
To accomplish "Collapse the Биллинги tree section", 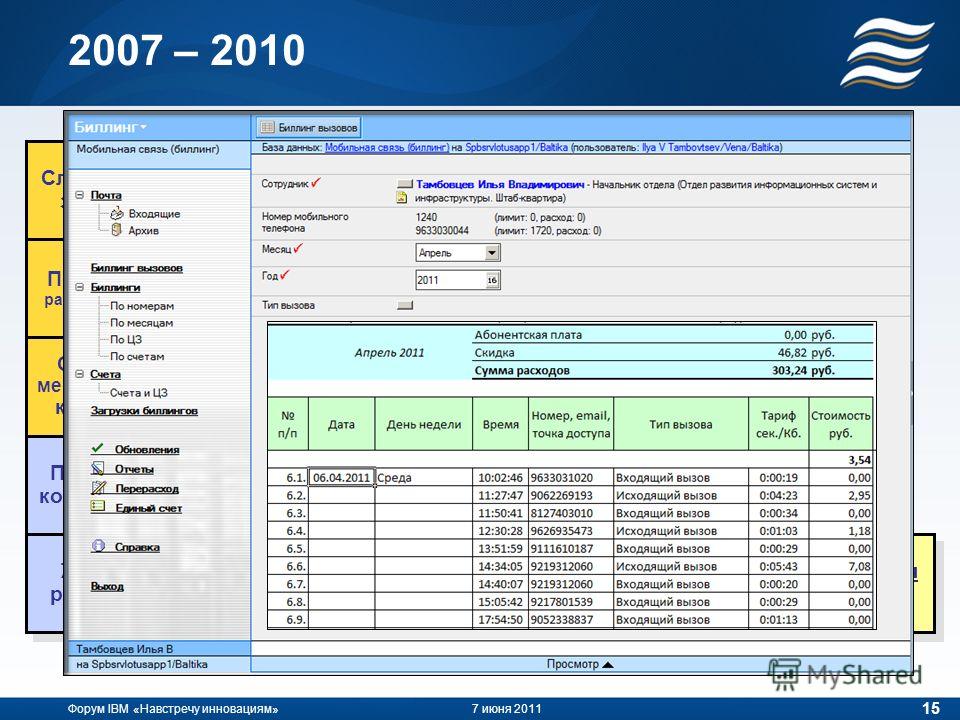I will pyautogui.click(x=80, y=287).
